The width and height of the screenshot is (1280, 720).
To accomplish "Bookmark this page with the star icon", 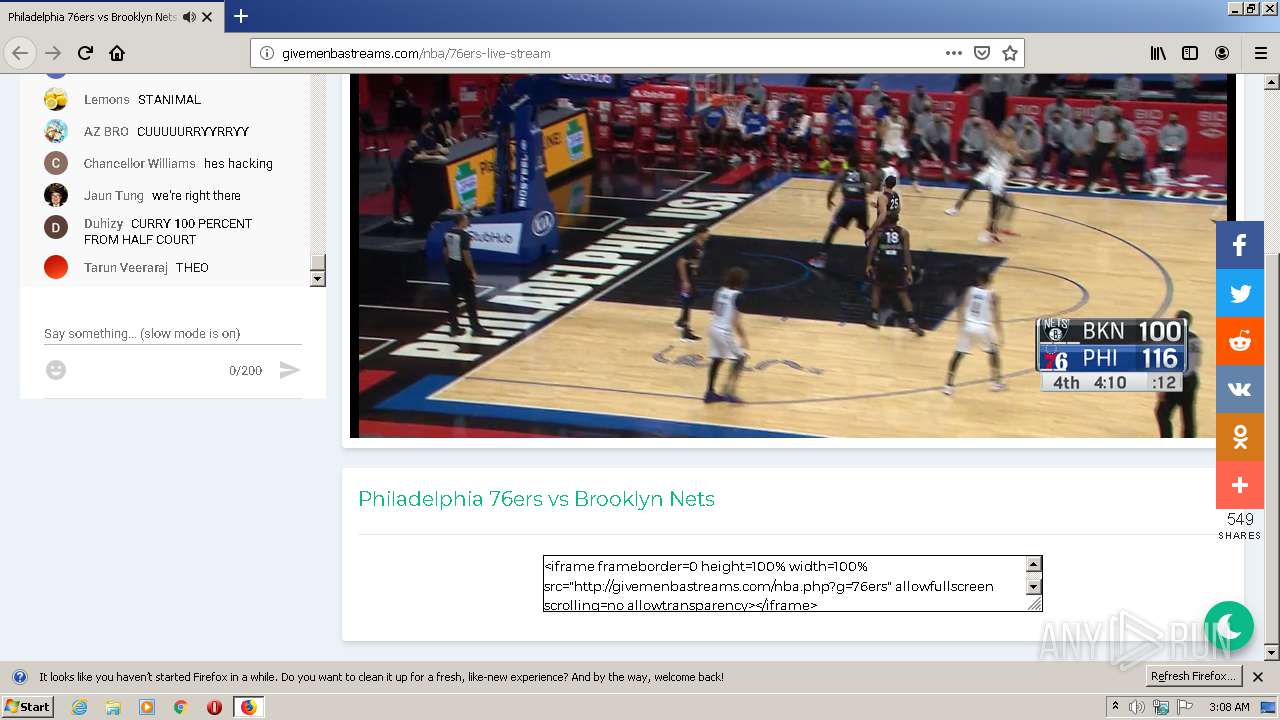I will pos(1010,53).
